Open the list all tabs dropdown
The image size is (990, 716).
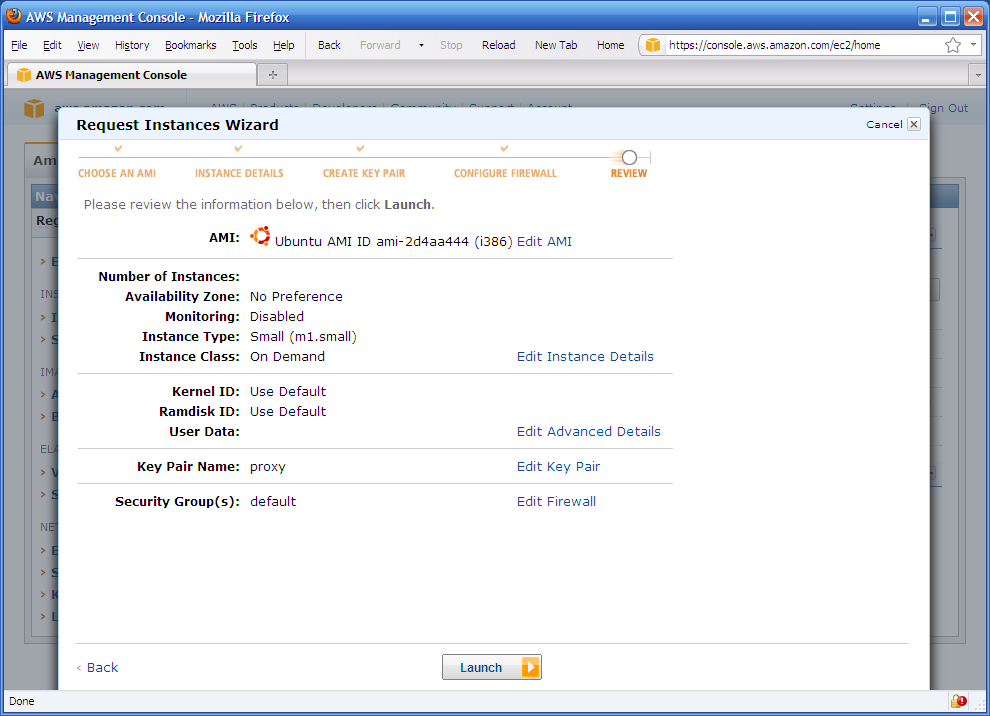977,75
